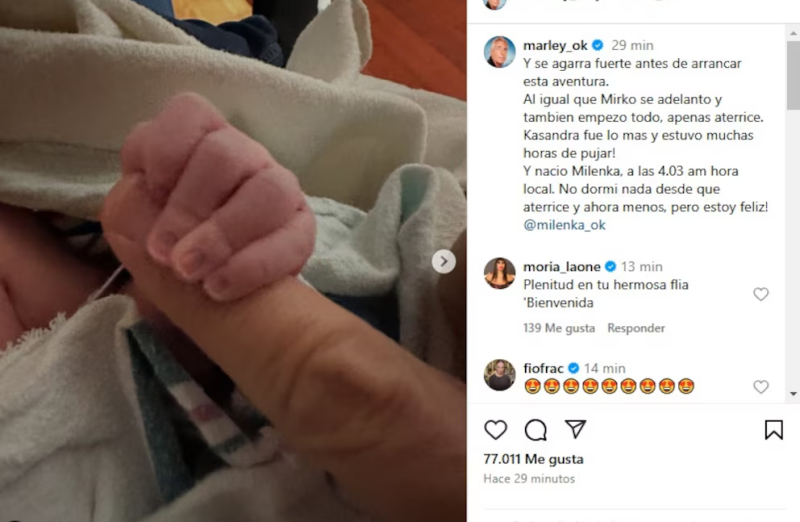This screenshot has height=522, width=800.
Task: Click the baby hand photo
Action: click(233, 261)
